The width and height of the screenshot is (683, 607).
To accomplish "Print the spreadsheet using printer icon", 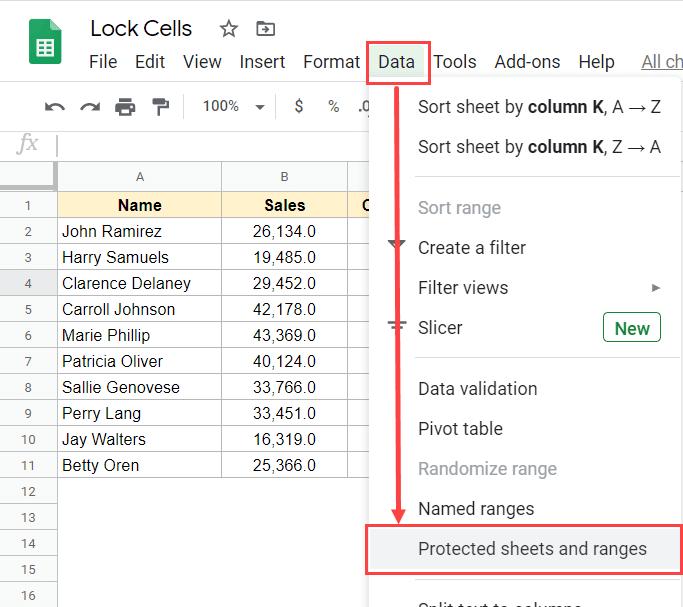I will [125, 106].
